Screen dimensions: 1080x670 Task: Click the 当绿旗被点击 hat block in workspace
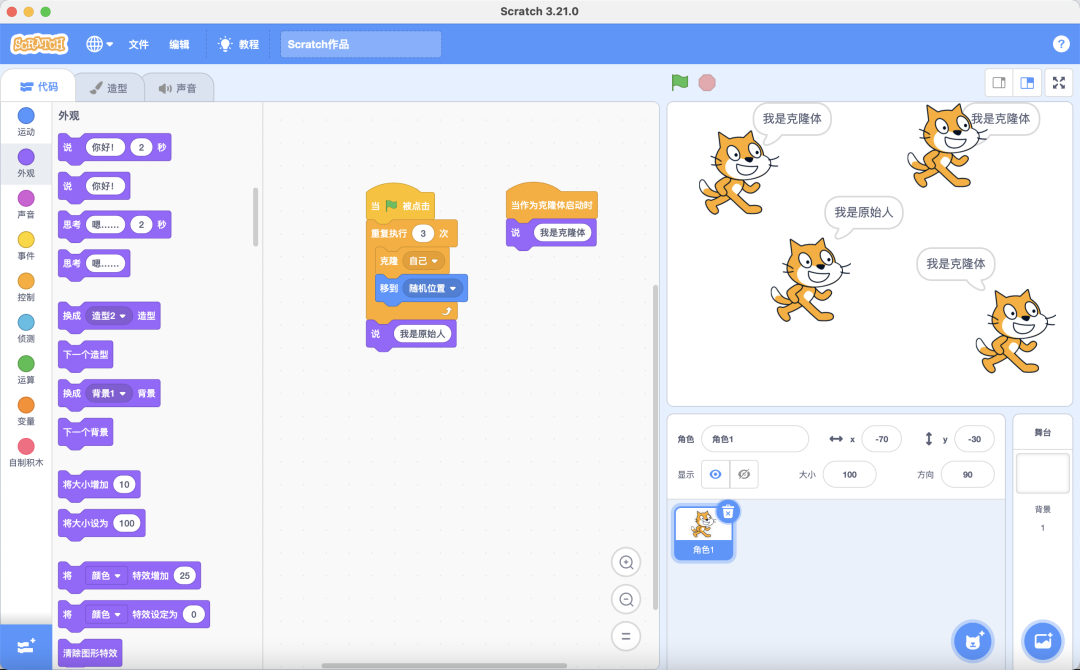point(400,202)
